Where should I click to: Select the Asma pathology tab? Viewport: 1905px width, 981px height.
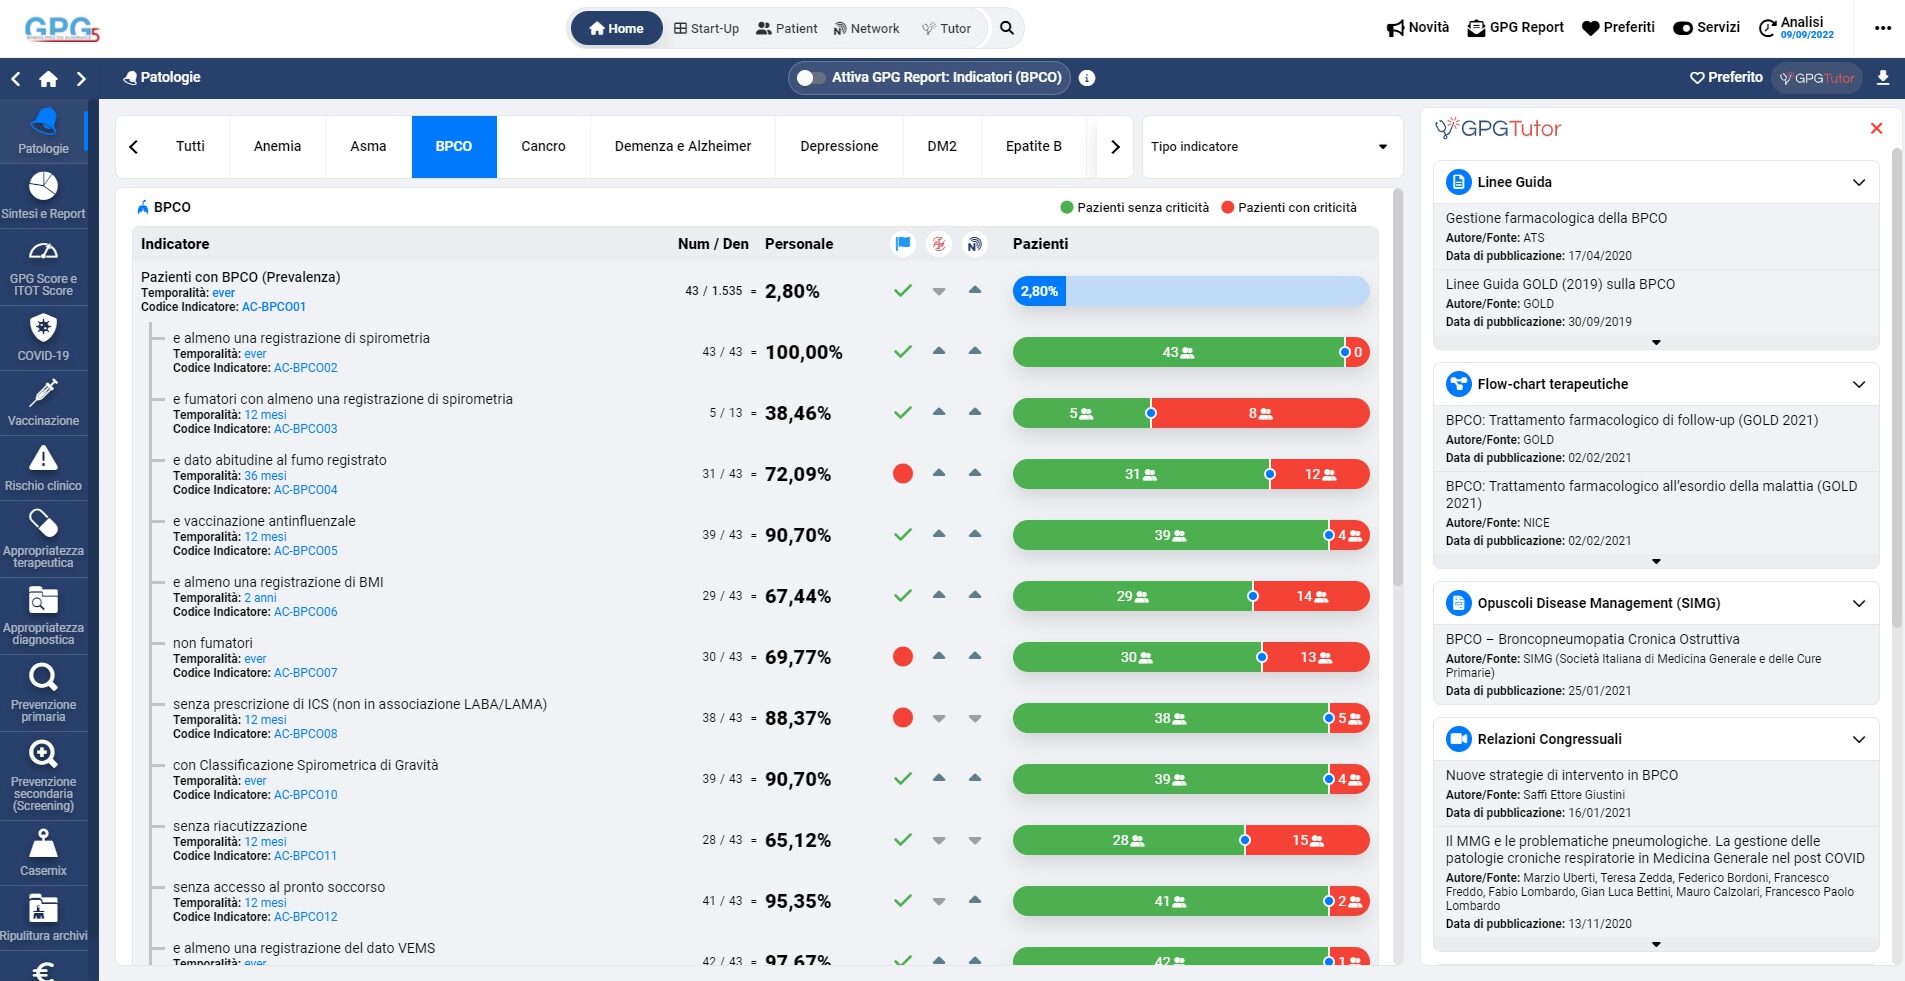[368, 146]
